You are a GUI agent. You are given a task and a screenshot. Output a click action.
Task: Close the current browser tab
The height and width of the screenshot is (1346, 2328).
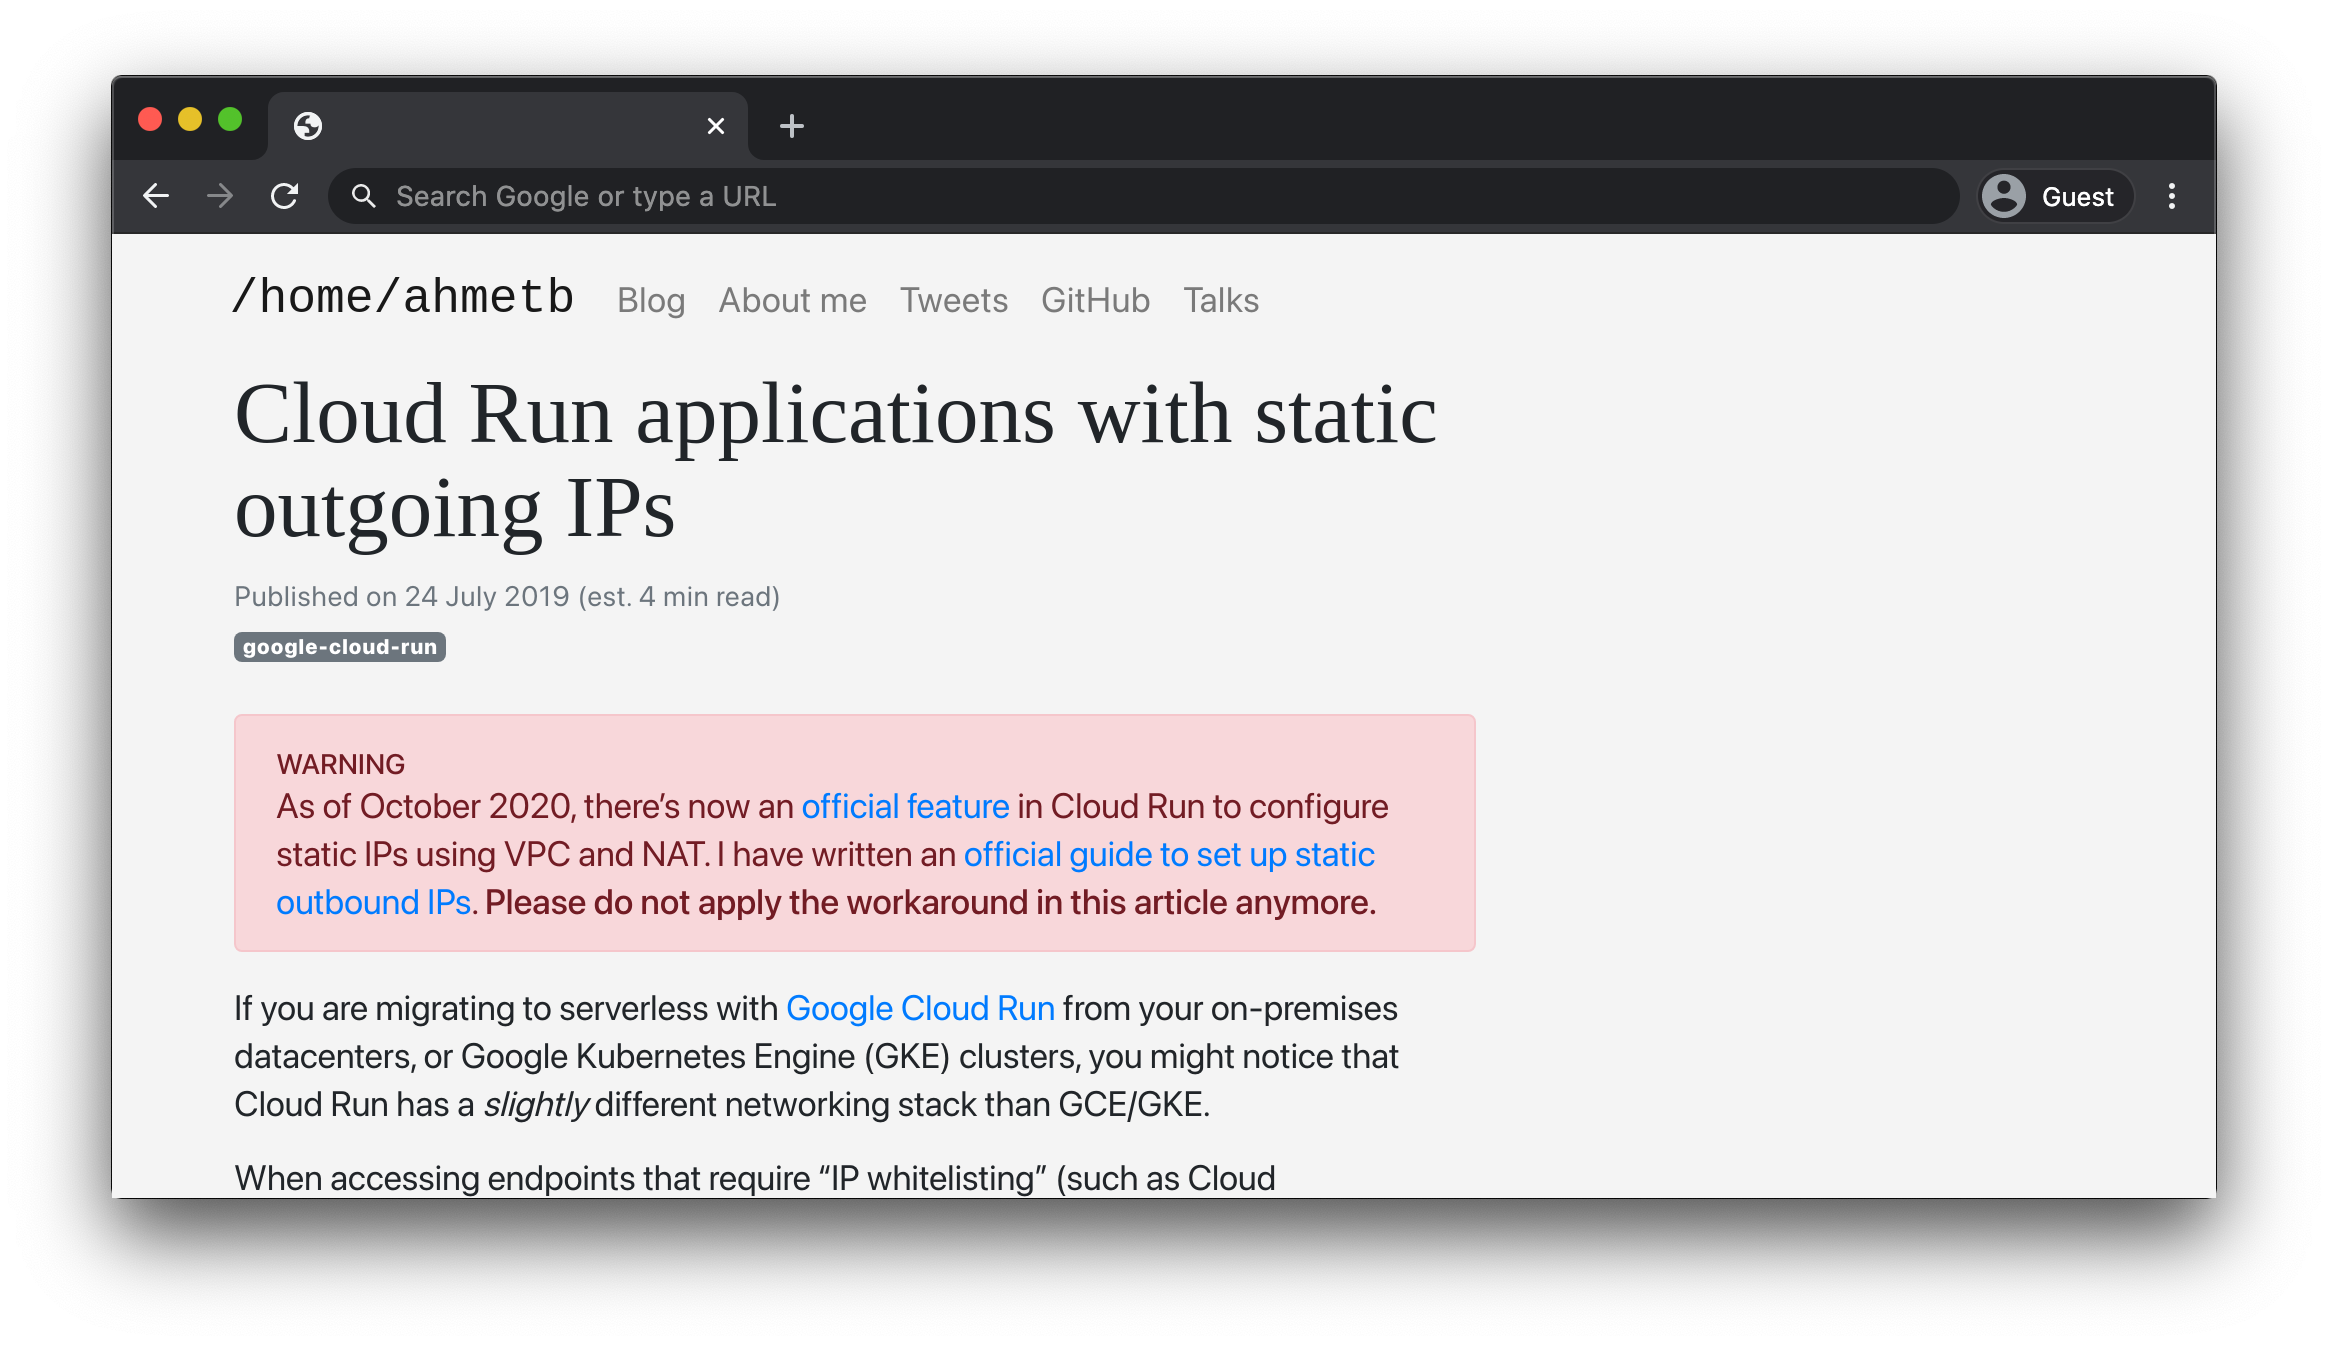(715, 126)
